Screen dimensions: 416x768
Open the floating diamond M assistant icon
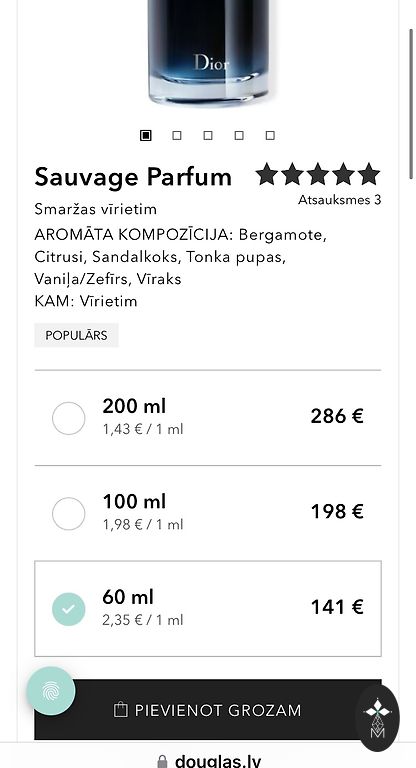tap(378, 718)
